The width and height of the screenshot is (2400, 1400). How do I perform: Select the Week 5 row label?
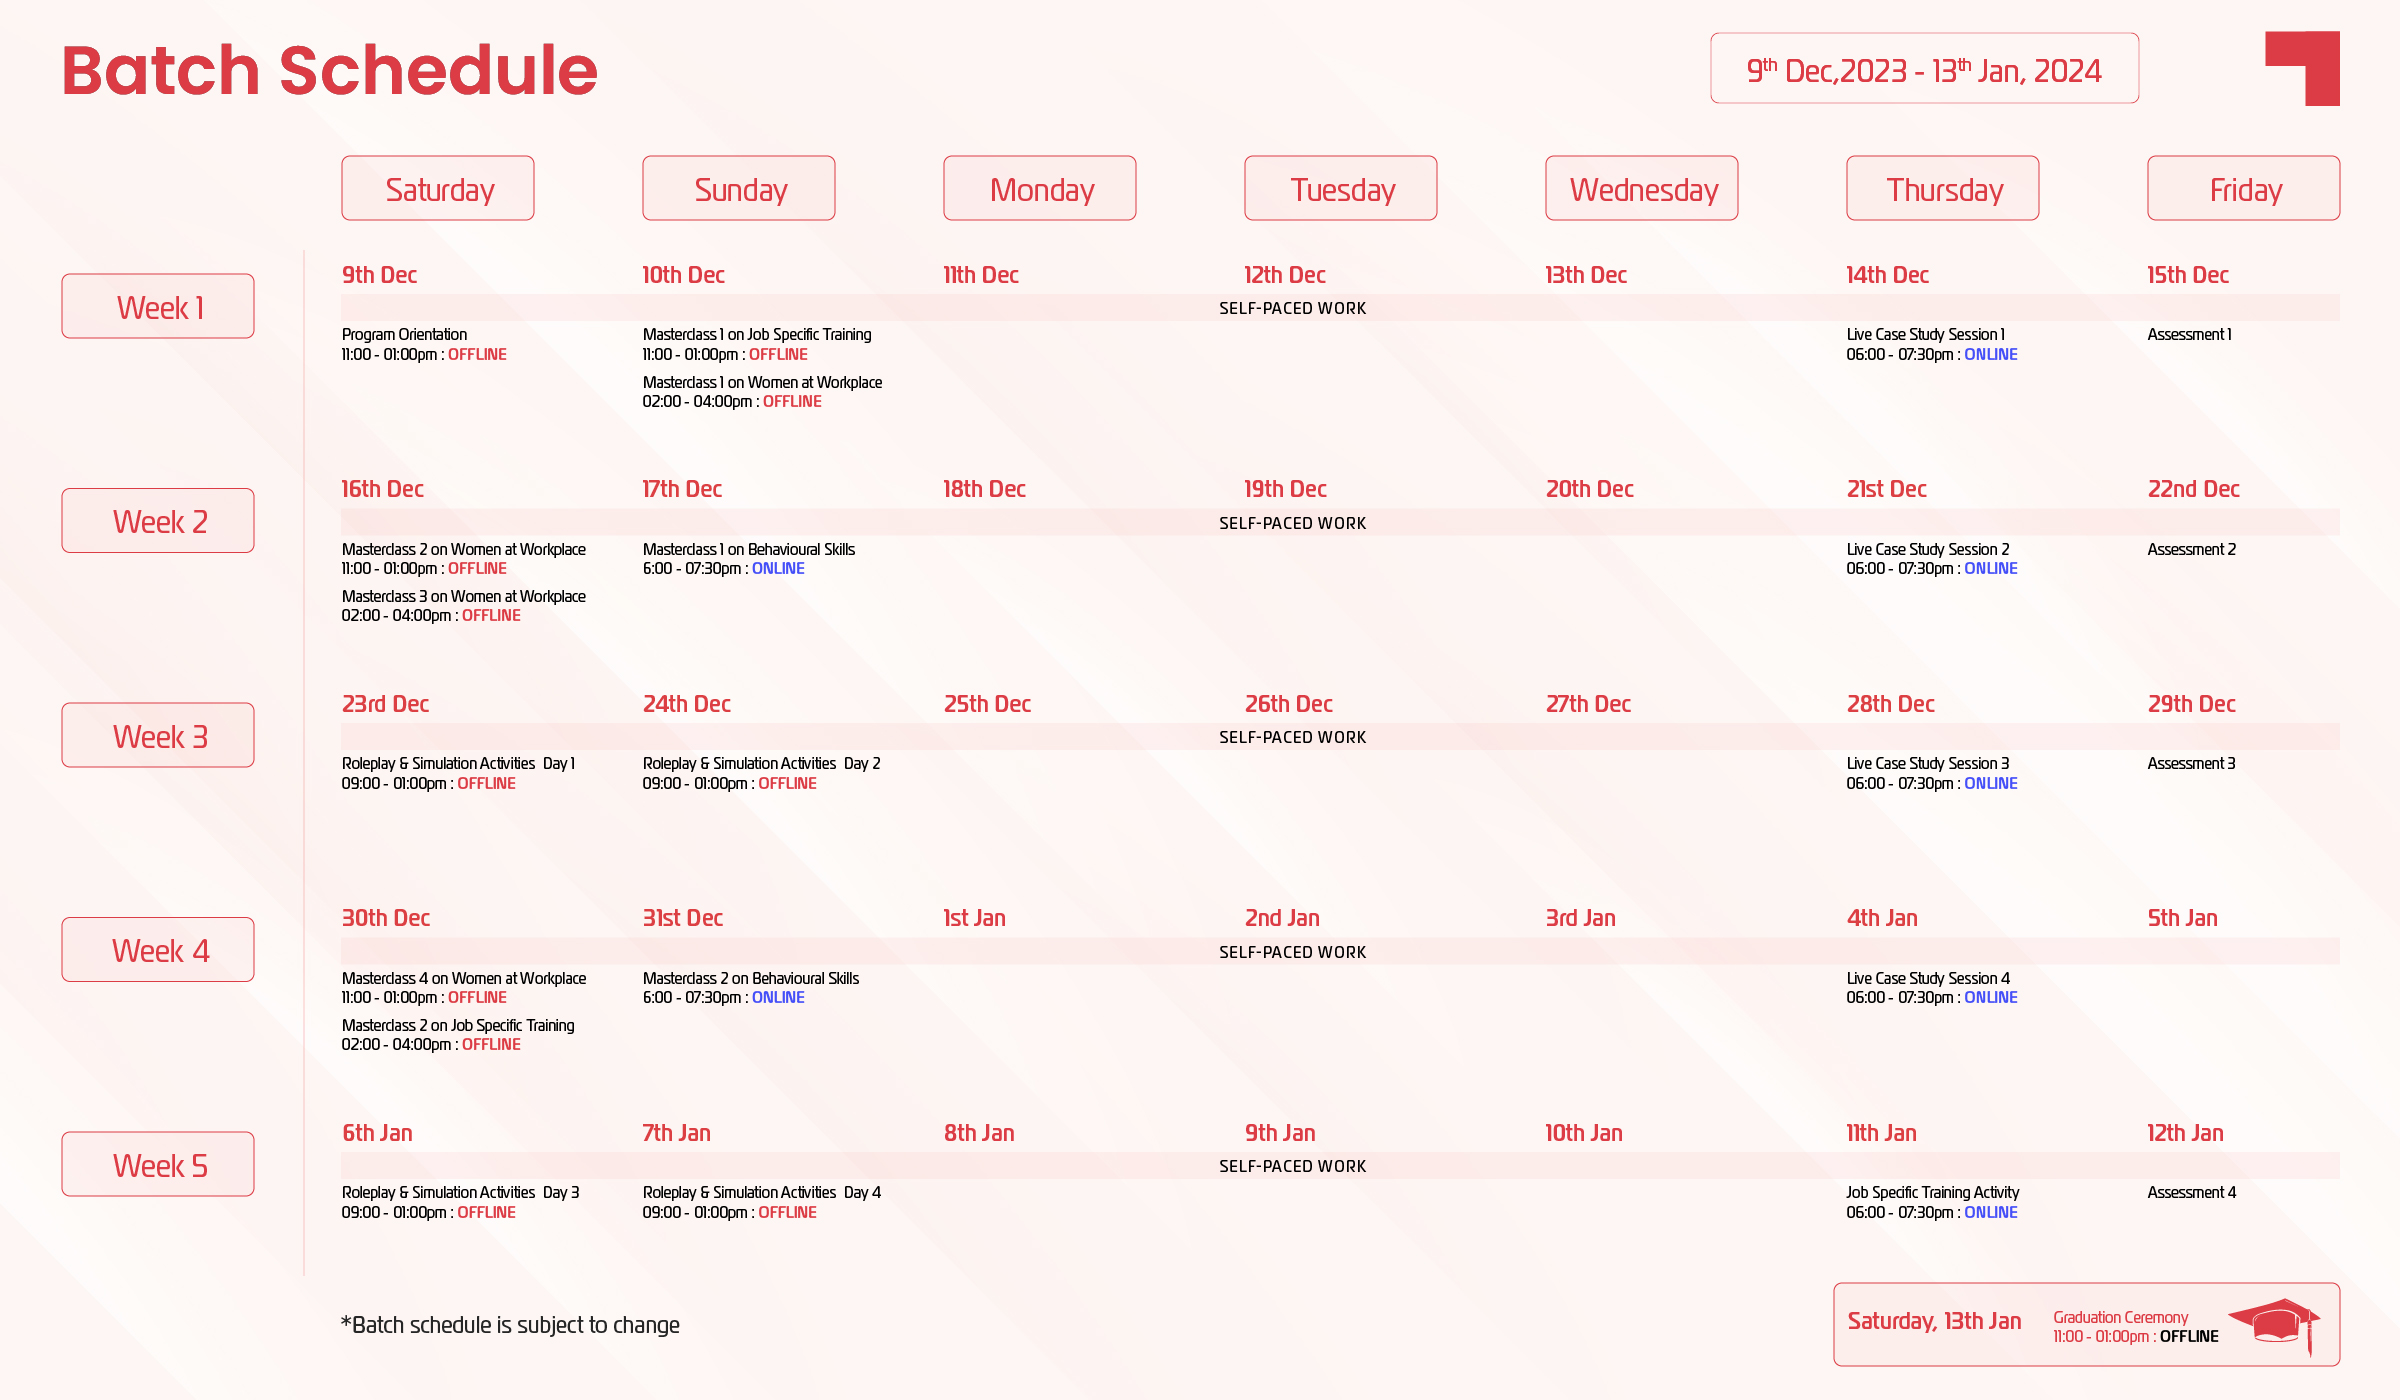[x=158, y=1165]
